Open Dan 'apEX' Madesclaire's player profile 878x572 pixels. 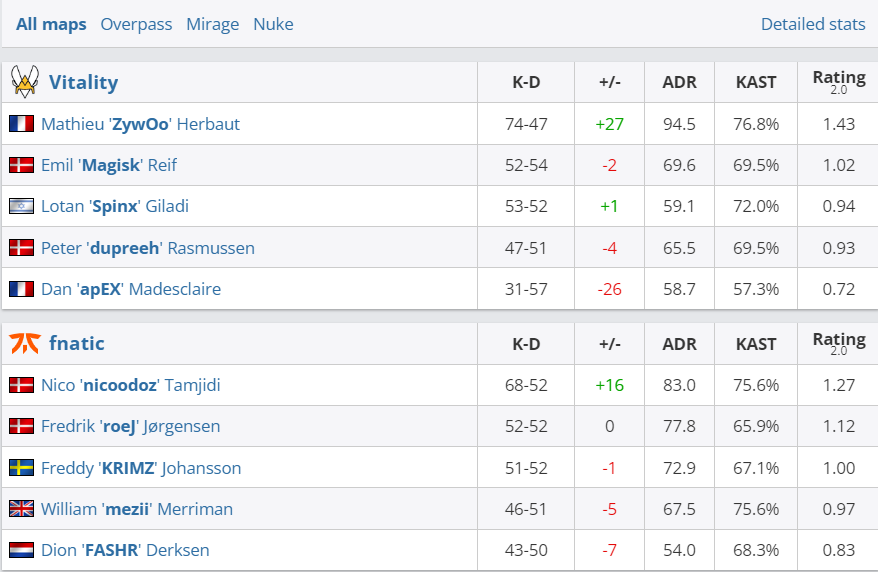click(x=131, y=289)
